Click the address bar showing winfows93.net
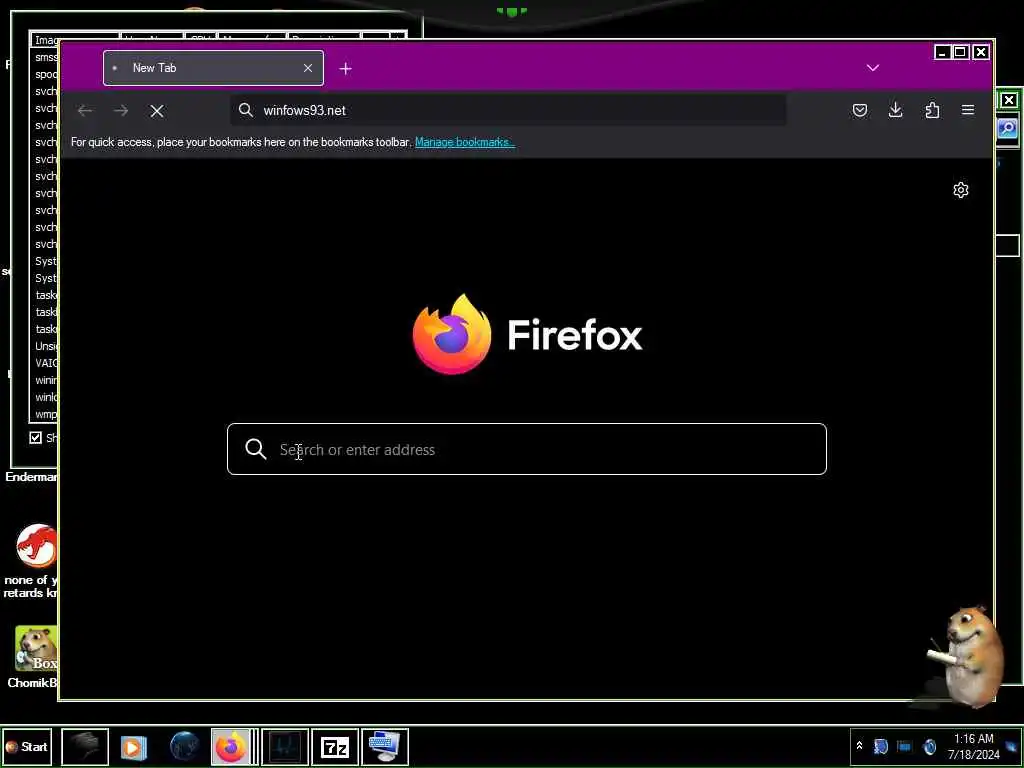 [x=508, y=110]
